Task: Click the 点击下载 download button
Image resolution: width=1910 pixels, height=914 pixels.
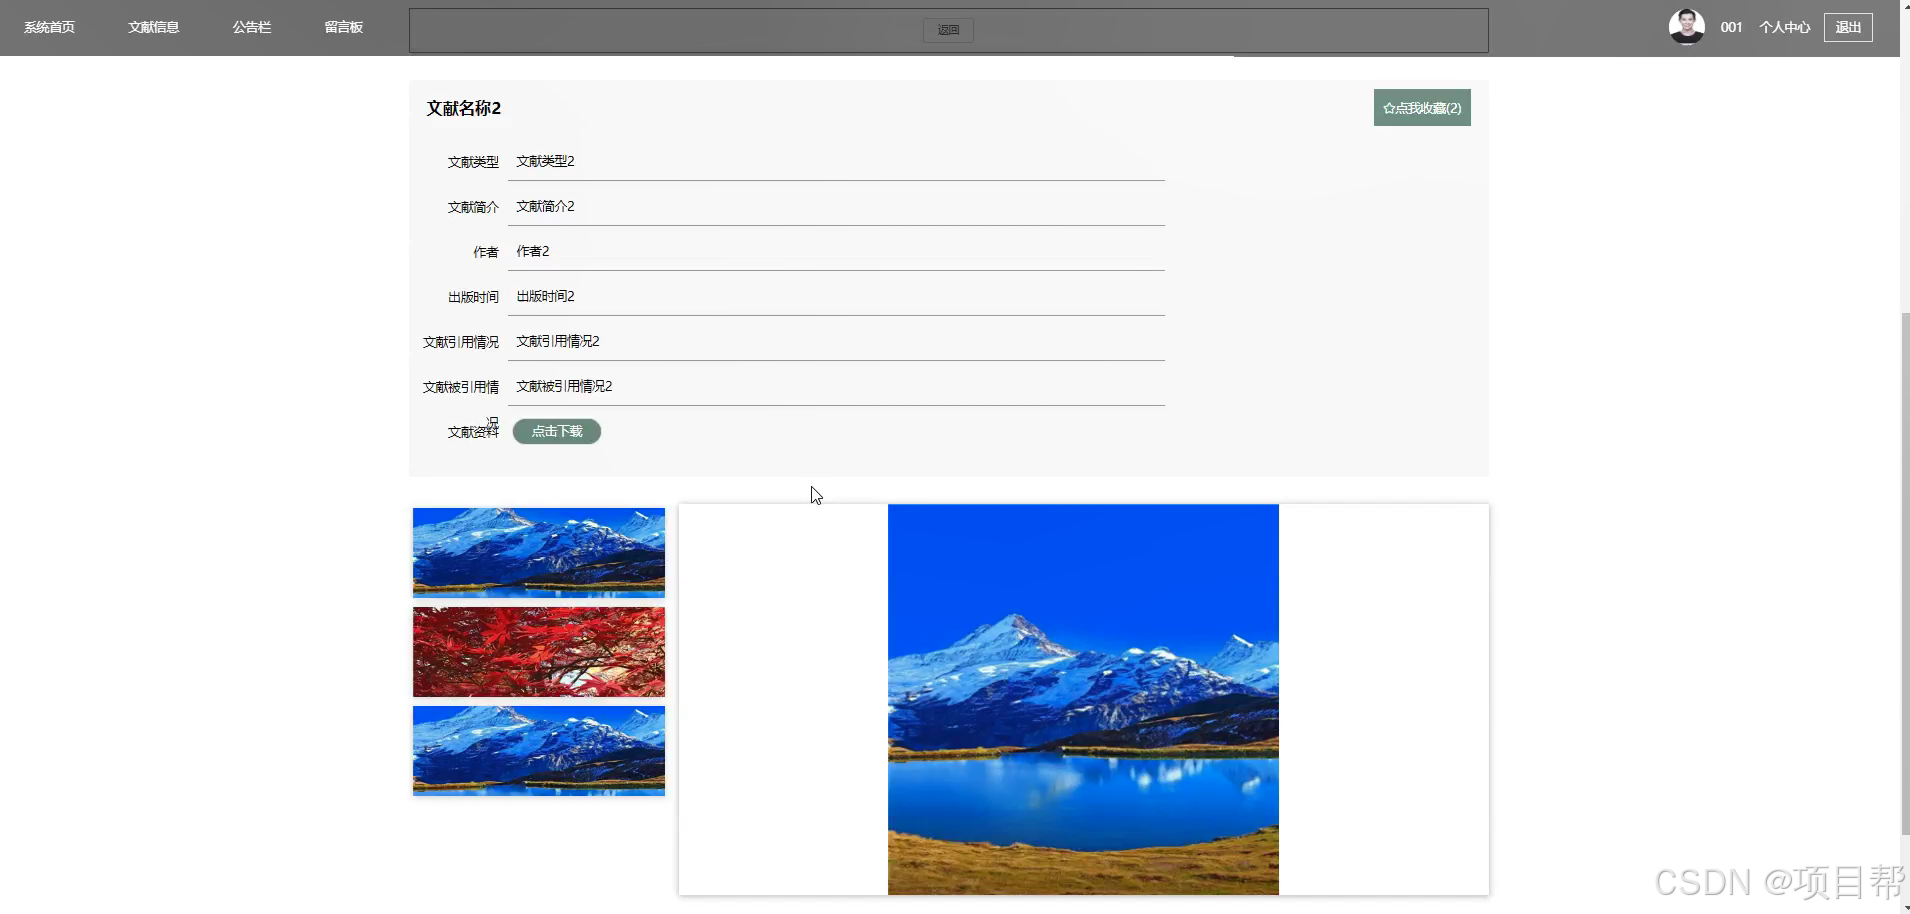Action: pyautogui.click(x=557, y=431)
